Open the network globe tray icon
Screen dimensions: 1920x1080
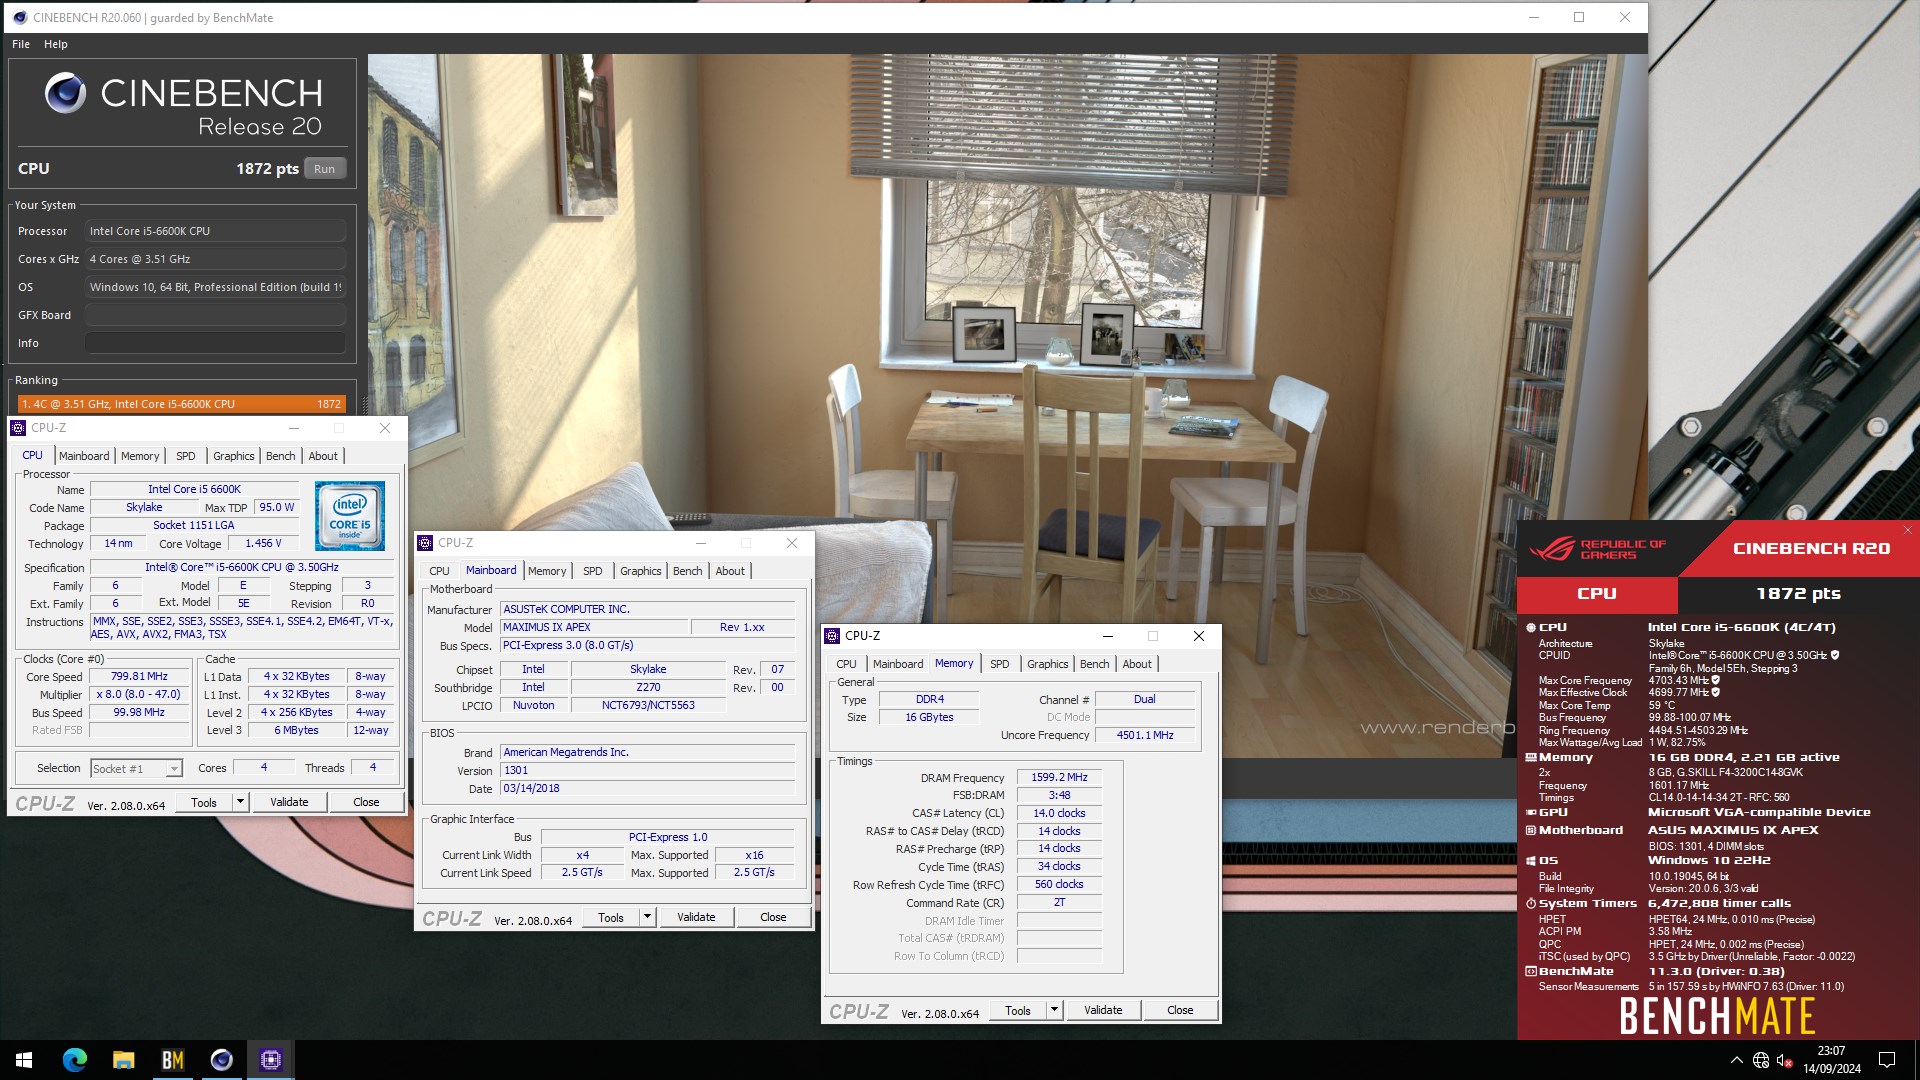point(1761,1060)
